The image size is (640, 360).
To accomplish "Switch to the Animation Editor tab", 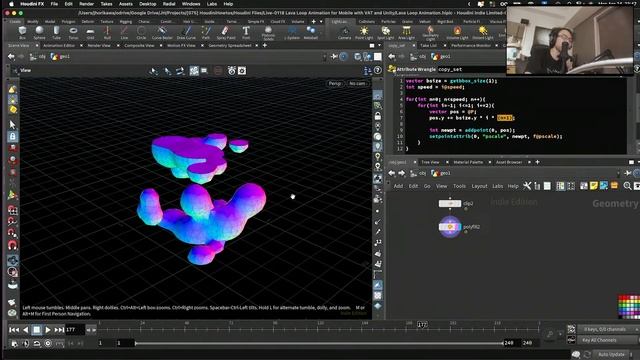I will pyautogui.click(x=59, y=46).
